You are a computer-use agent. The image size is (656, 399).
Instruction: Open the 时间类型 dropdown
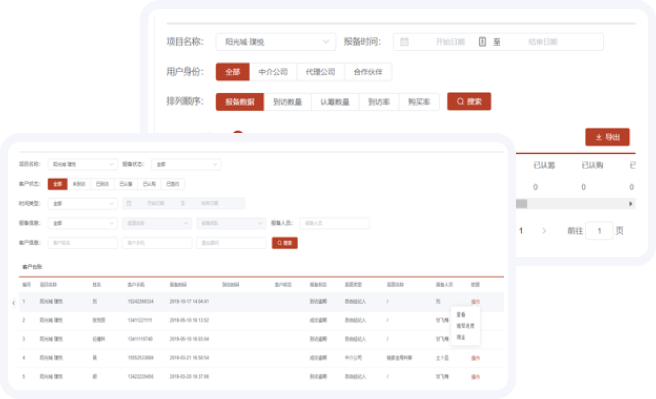(x=82, y=204)
